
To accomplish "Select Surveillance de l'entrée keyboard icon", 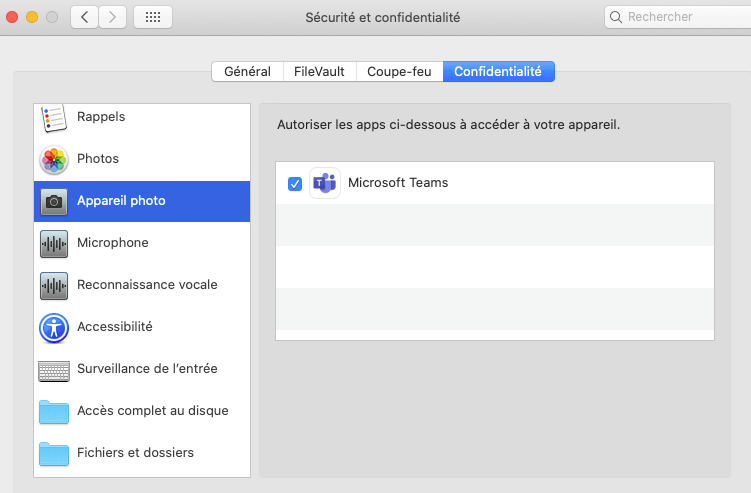I will pyautogui.click(x=53, y=369).
